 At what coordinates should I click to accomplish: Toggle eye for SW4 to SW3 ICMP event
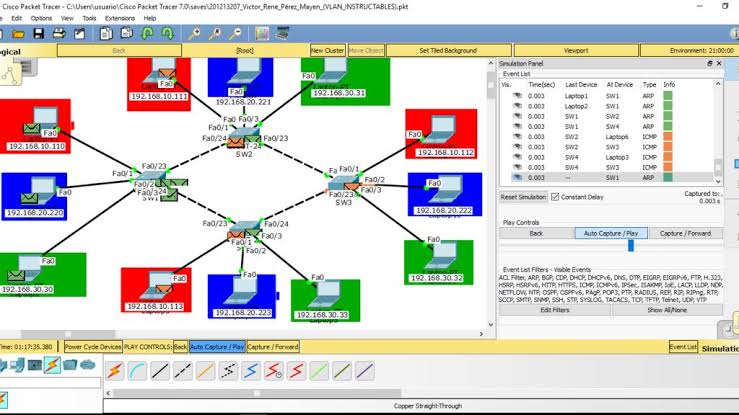(517, 167)
